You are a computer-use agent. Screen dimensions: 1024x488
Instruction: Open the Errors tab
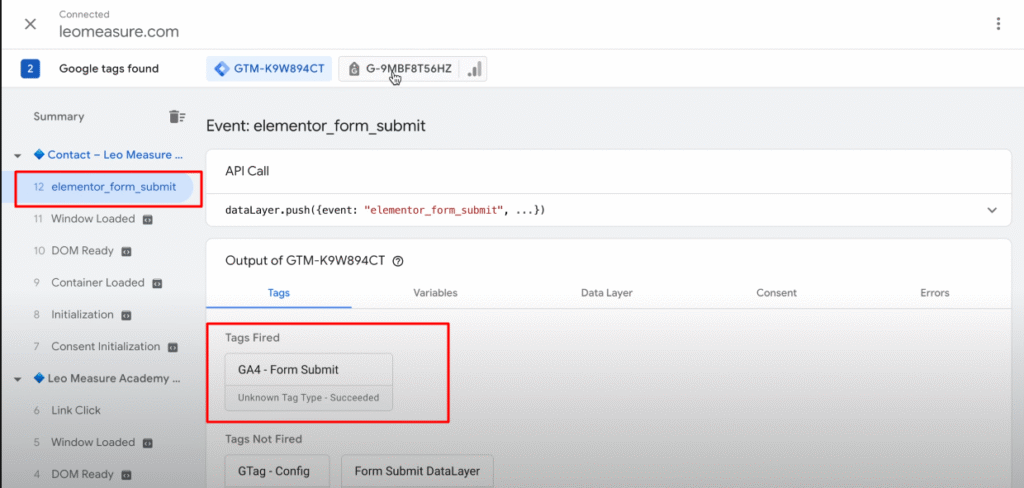(x=934, y=293)
